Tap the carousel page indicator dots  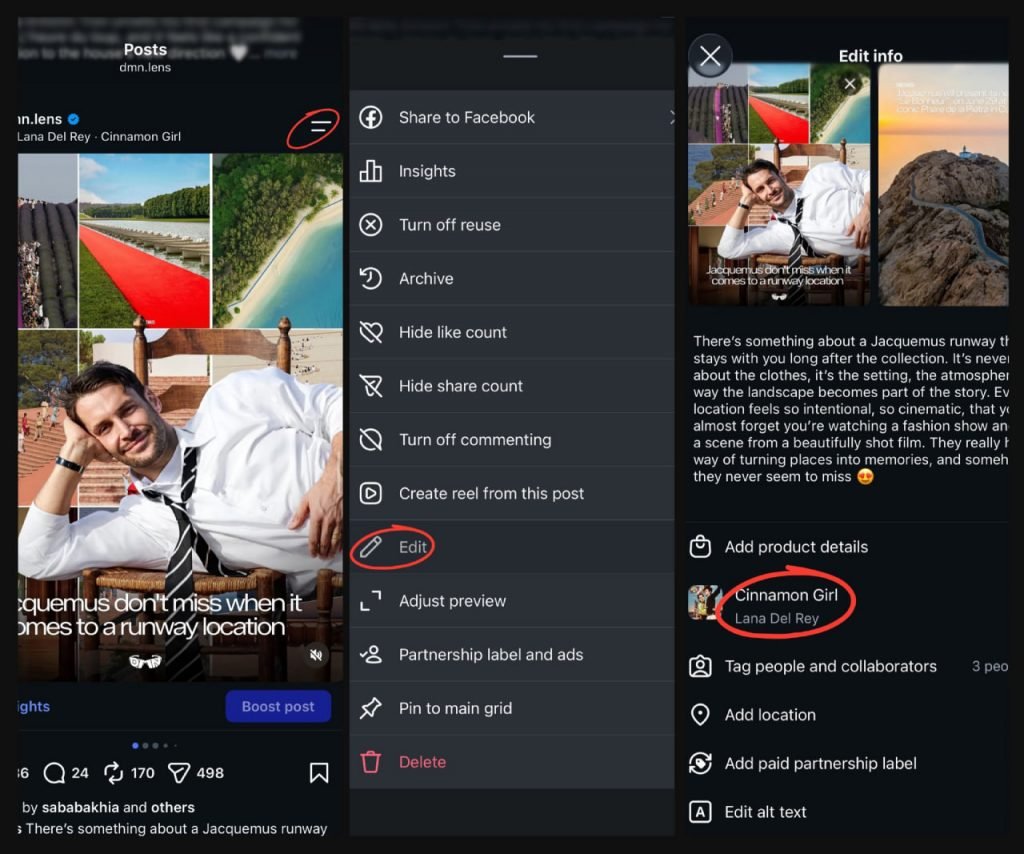[x=154, y=745]
